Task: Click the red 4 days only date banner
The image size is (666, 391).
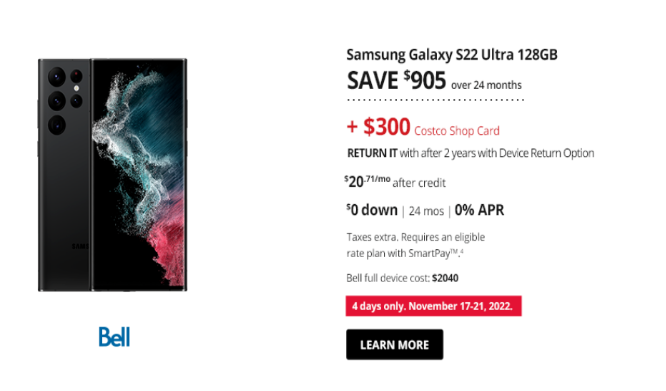Action: [434, 306]
